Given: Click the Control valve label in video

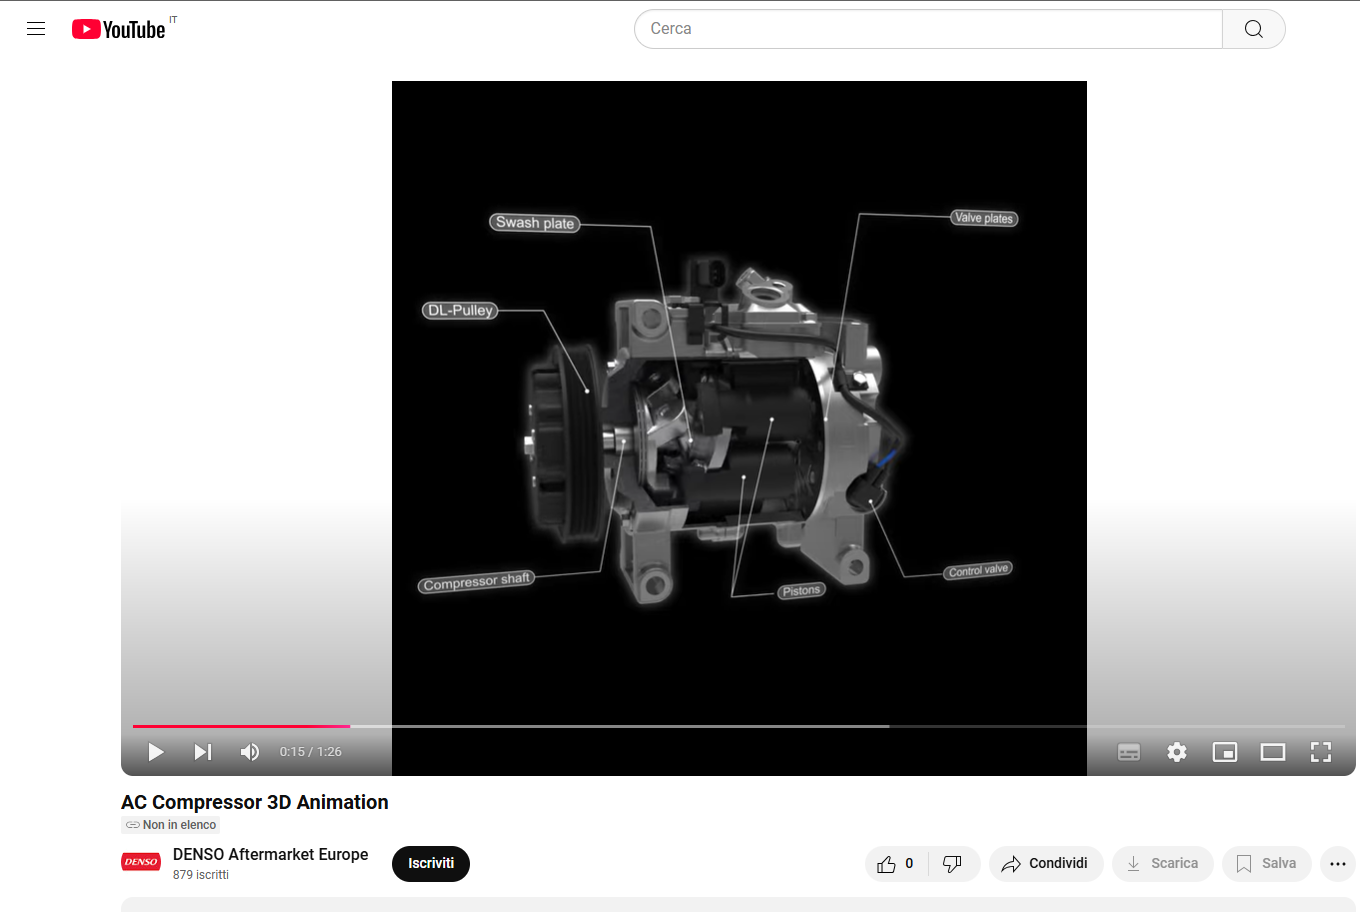Looking at the screenshot, I should click(978, 570).
